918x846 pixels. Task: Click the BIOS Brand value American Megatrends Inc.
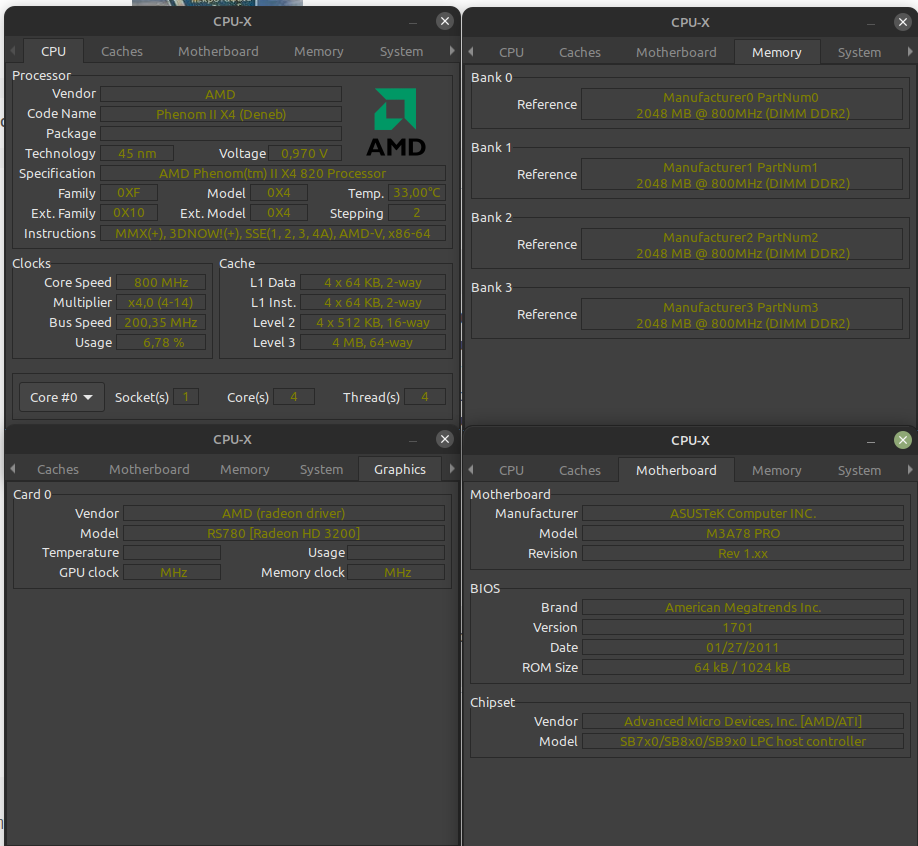[743, 608]
